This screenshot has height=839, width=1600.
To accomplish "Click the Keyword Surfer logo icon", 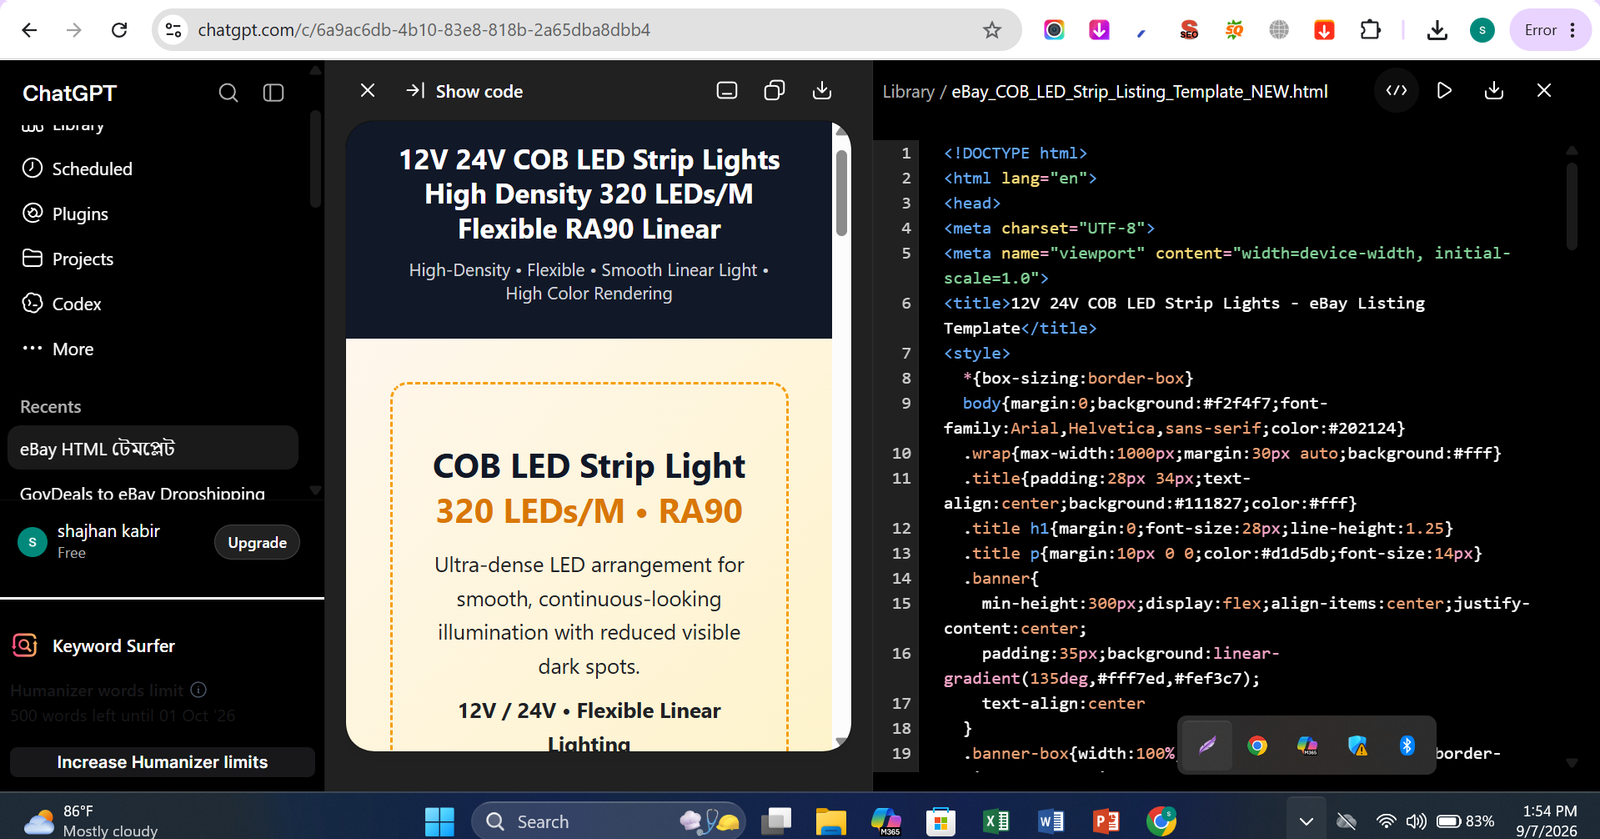I will pyautogui.click(x=25, y=645).
